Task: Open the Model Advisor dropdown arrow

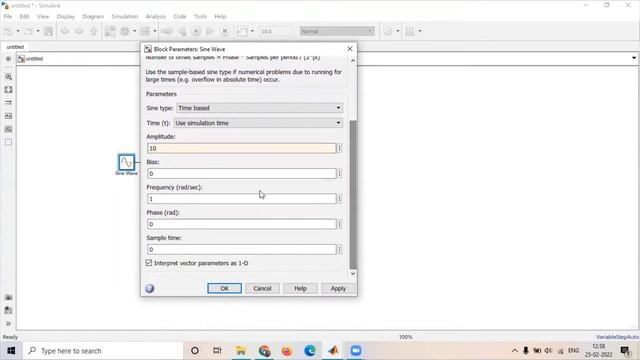Action: pos(398,31)
